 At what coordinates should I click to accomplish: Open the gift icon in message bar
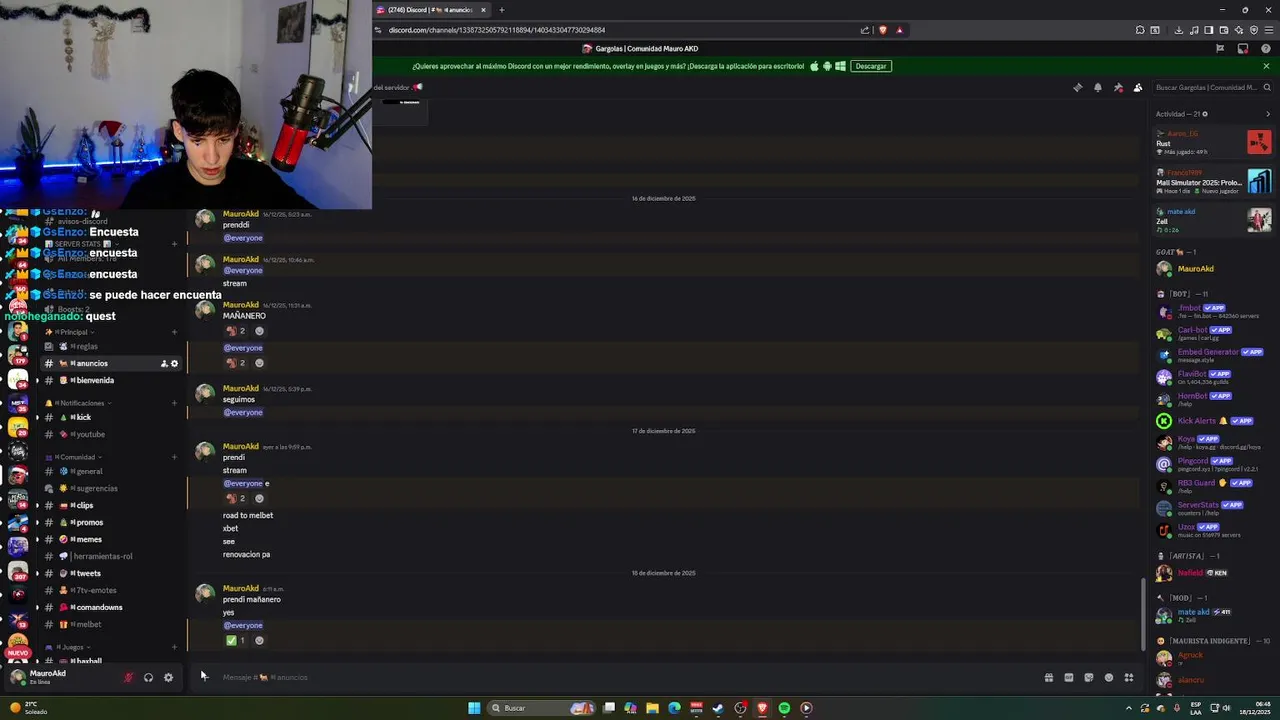[x=1048, y=677]
